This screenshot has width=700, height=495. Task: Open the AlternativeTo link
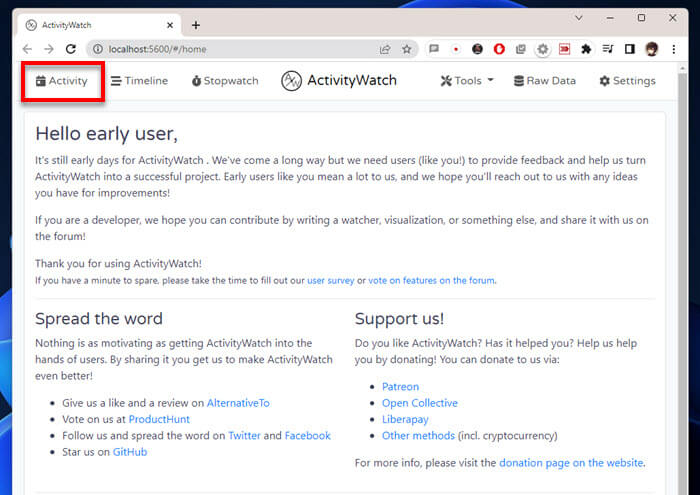pos(238,403)
